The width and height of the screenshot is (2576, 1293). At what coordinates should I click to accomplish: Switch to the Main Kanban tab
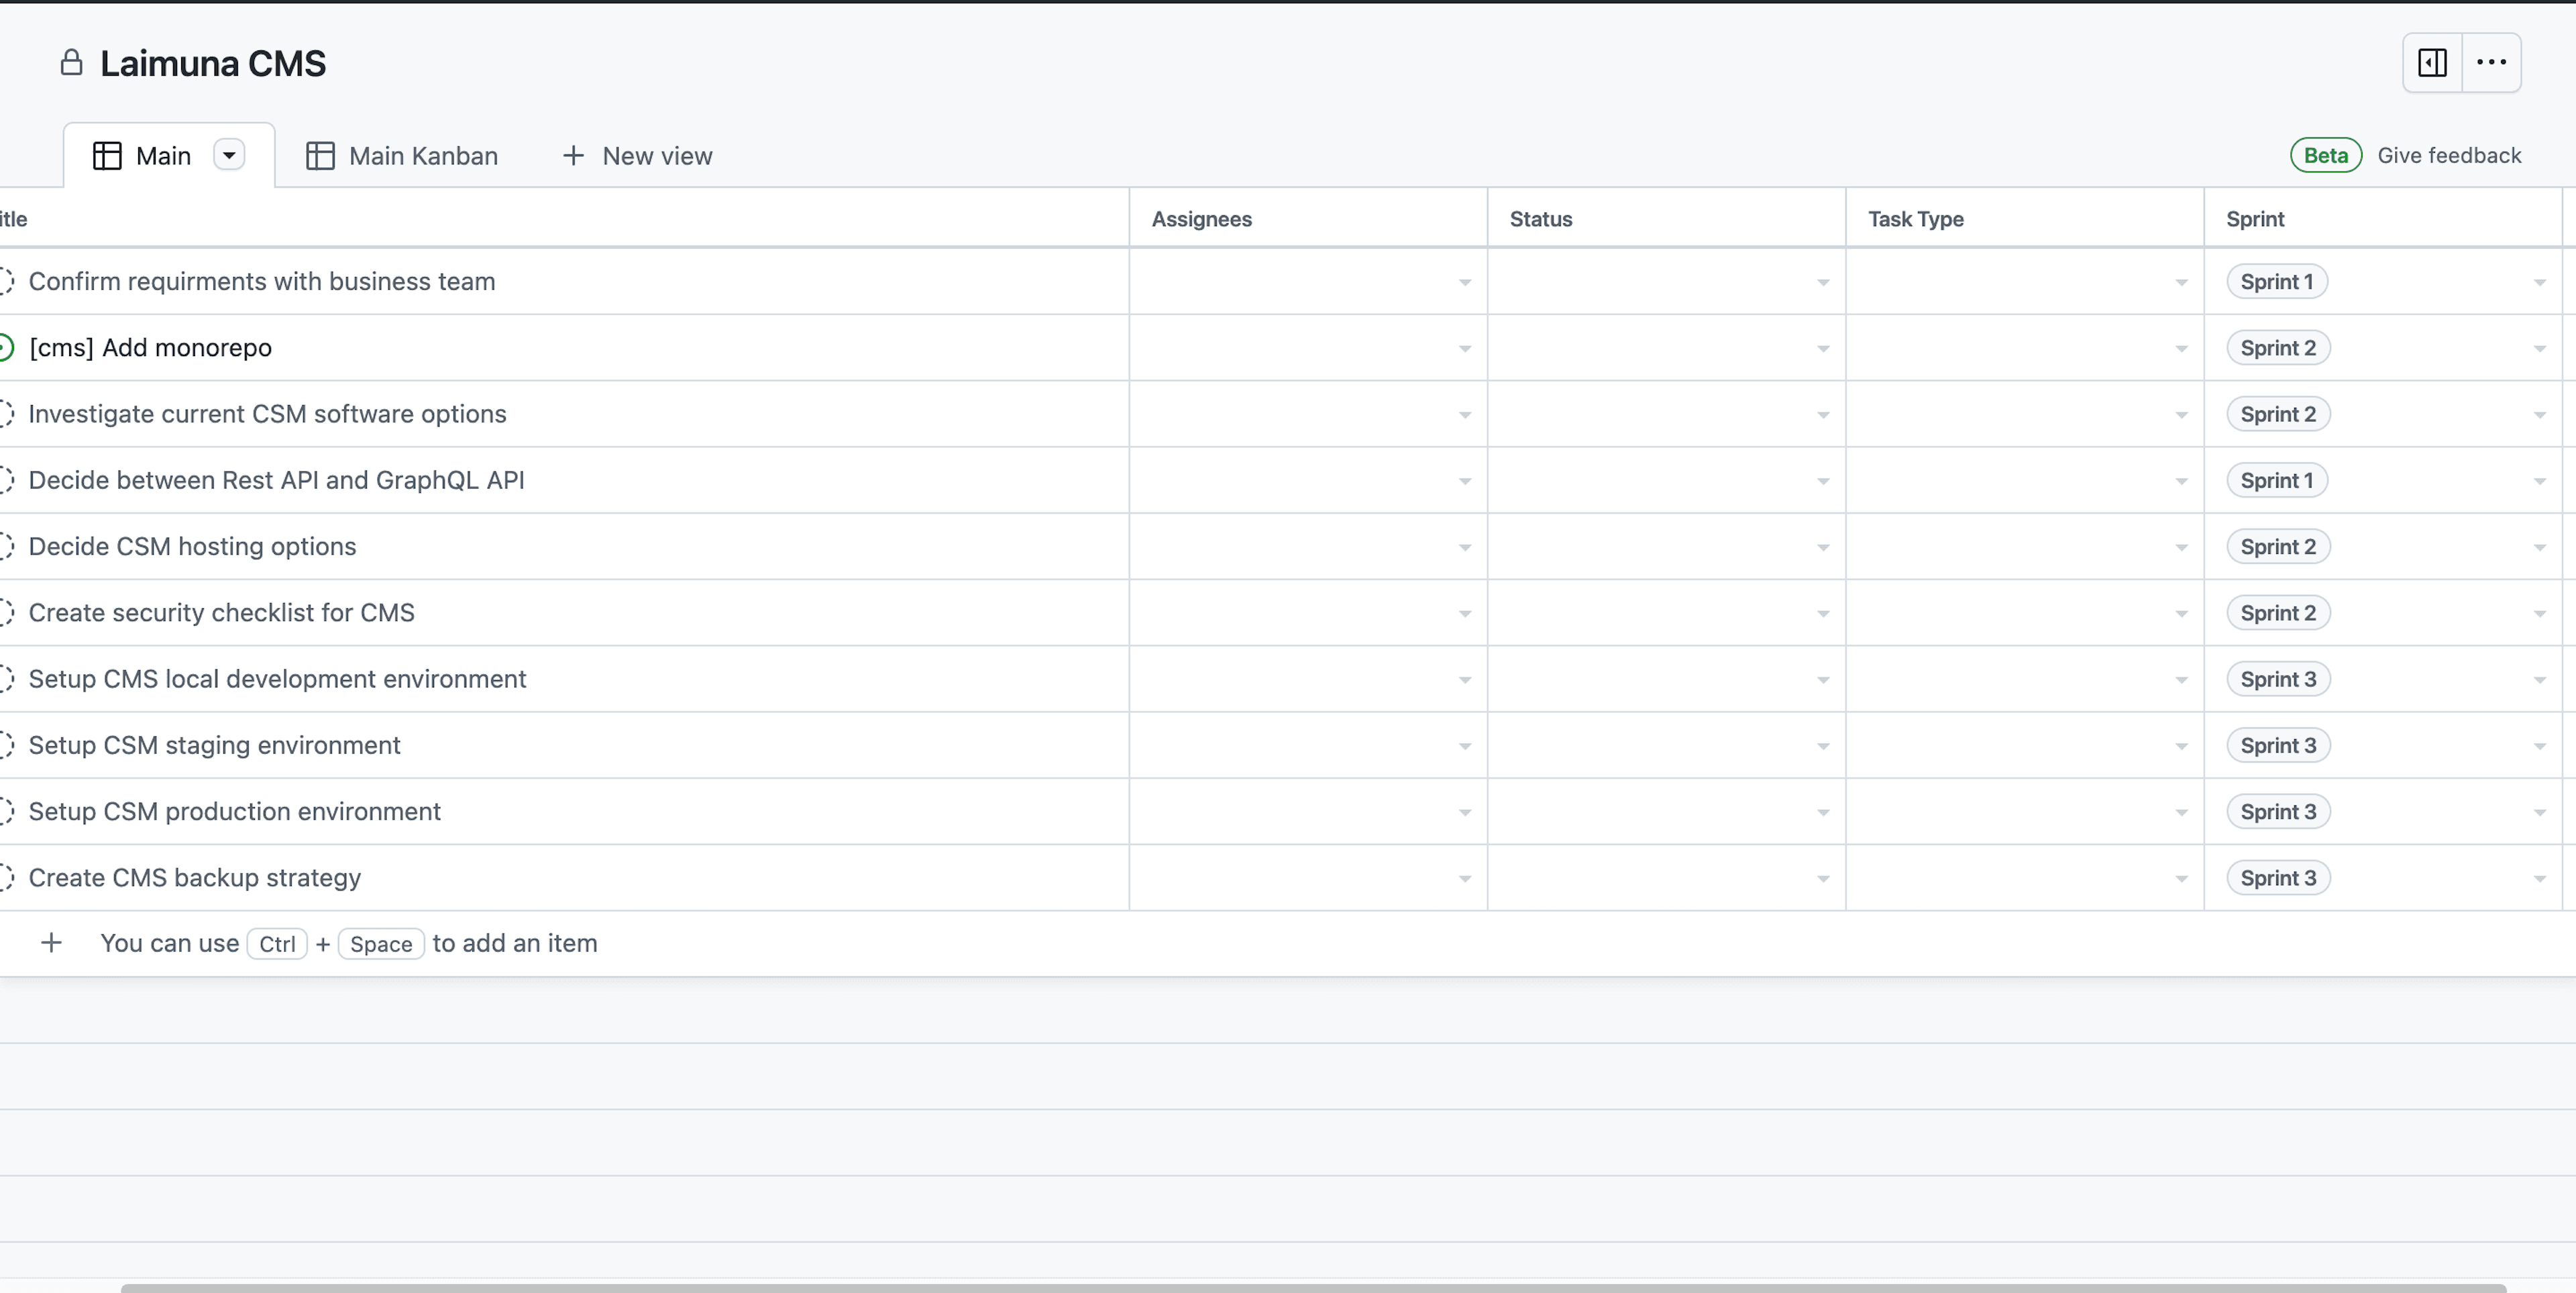pos(402,156)
